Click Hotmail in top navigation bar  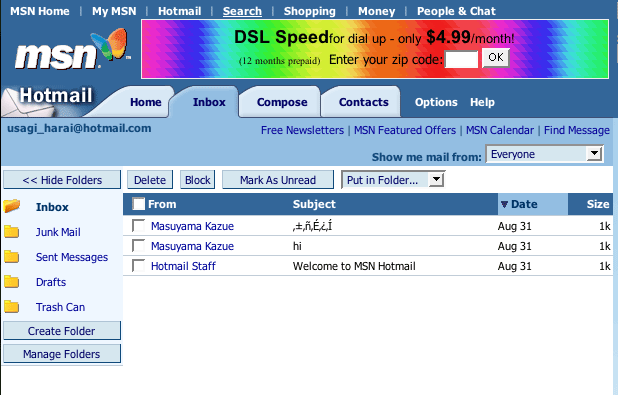tap(179, 11)
